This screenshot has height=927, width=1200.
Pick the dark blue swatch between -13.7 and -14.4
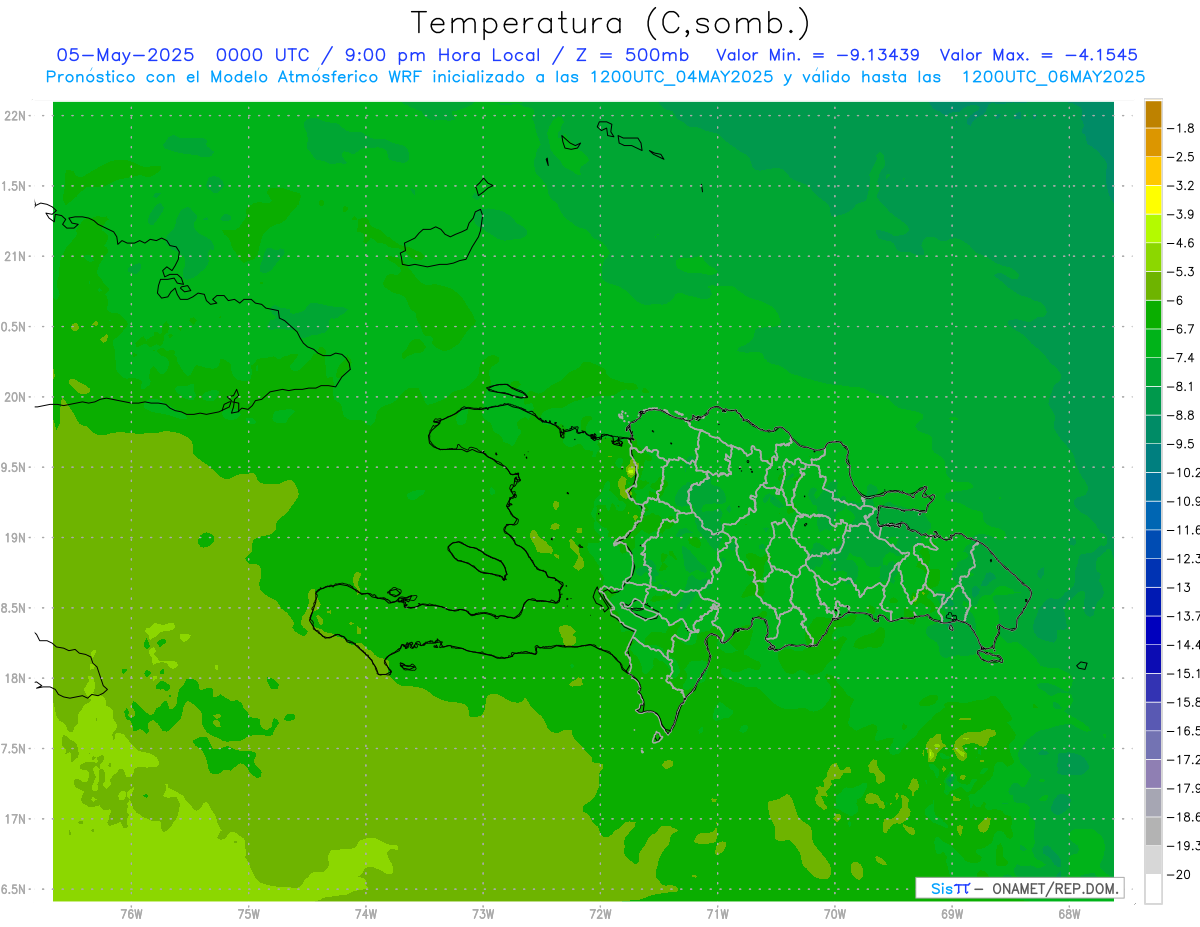tap(1153, 630)
